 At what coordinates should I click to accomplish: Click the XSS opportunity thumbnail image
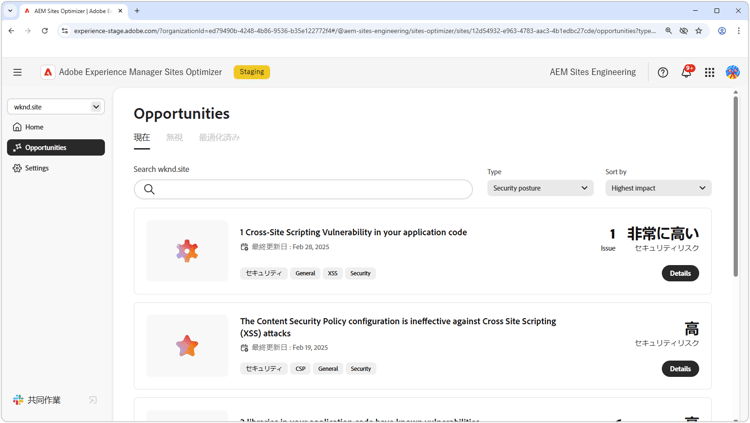[x=187, y=251]
